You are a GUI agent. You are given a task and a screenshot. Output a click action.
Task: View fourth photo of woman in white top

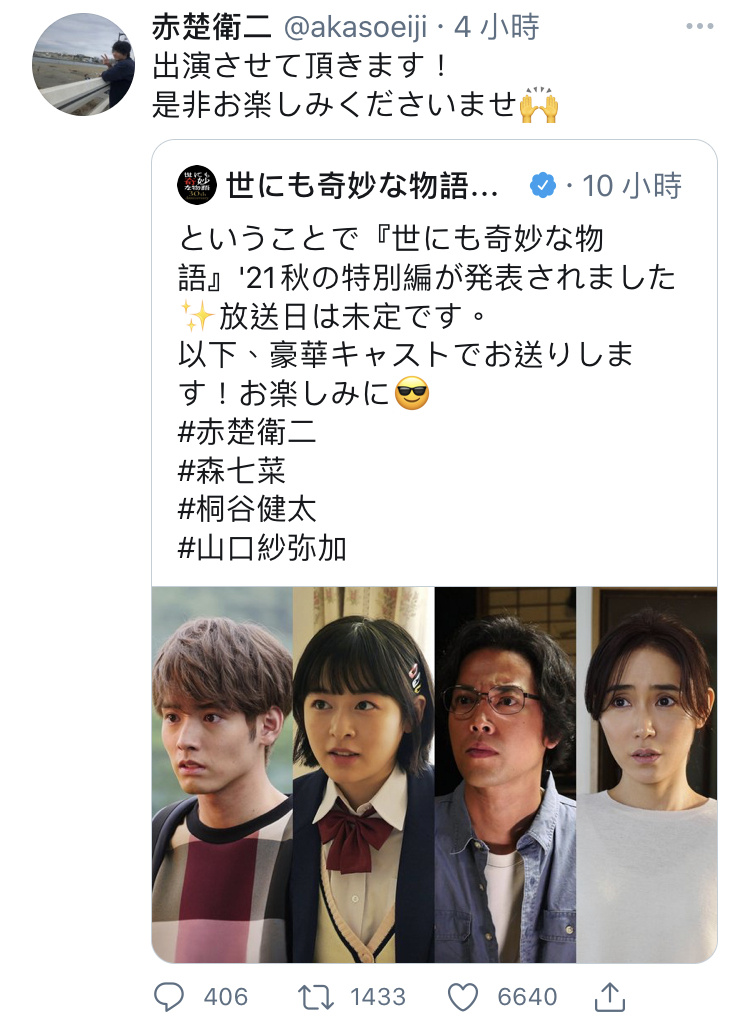(x=647, y=774)
